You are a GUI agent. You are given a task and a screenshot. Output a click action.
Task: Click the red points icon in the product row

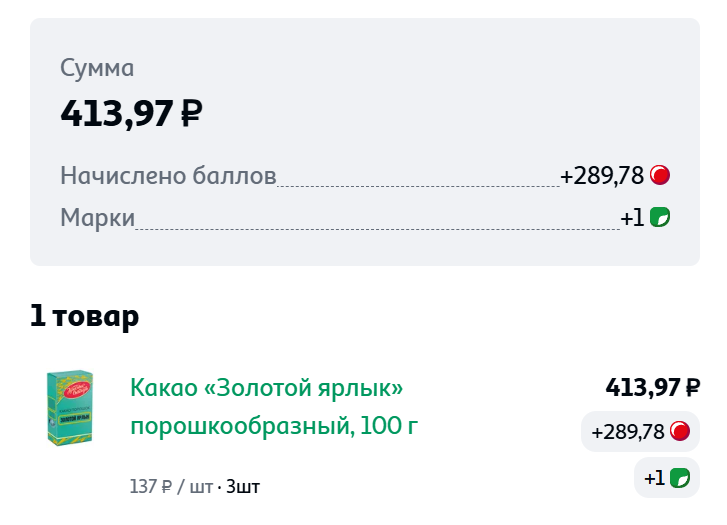pos(680,432)
